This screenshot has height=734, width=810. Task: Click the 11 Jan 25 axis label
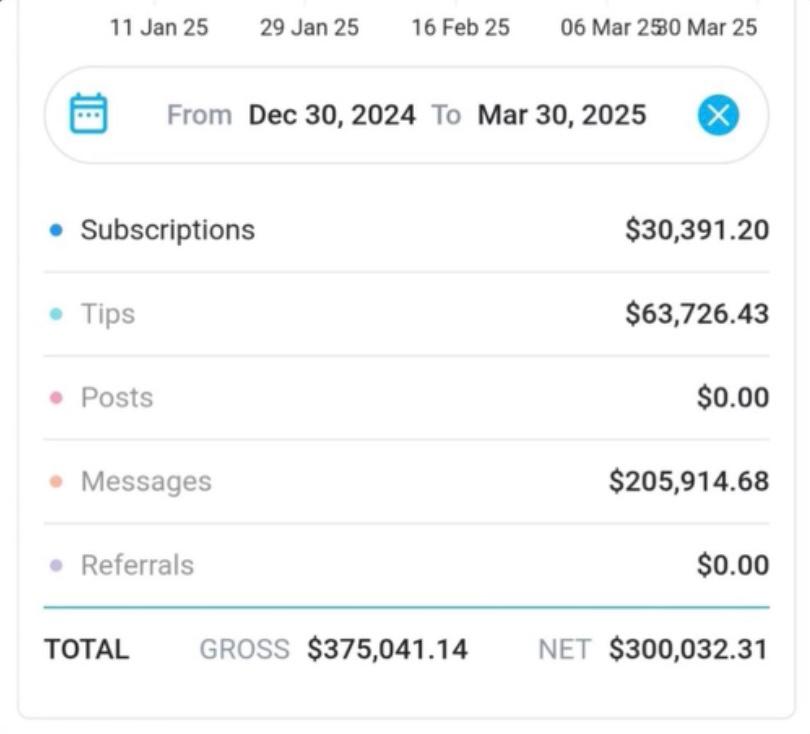tap(159, 27)
